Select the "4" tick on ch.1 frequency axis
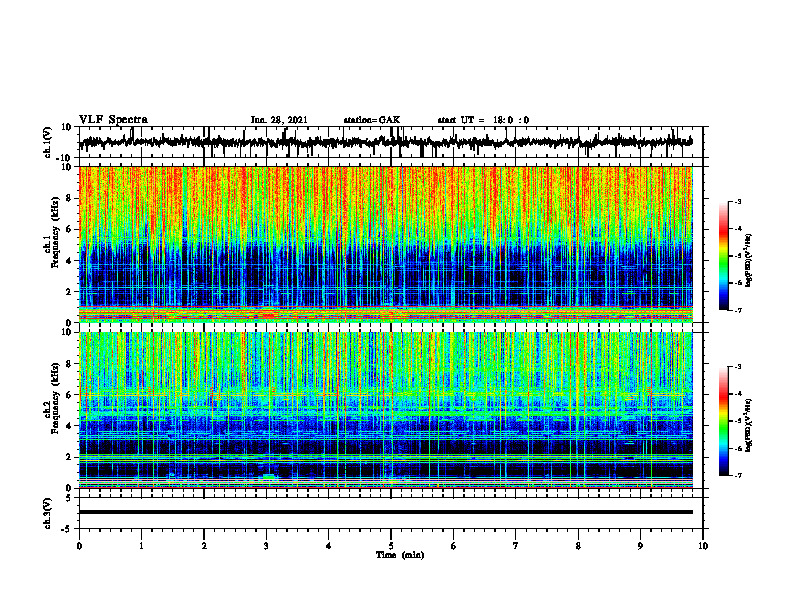Viewport: 792px width, 612px height. click(x=70, y=261)
